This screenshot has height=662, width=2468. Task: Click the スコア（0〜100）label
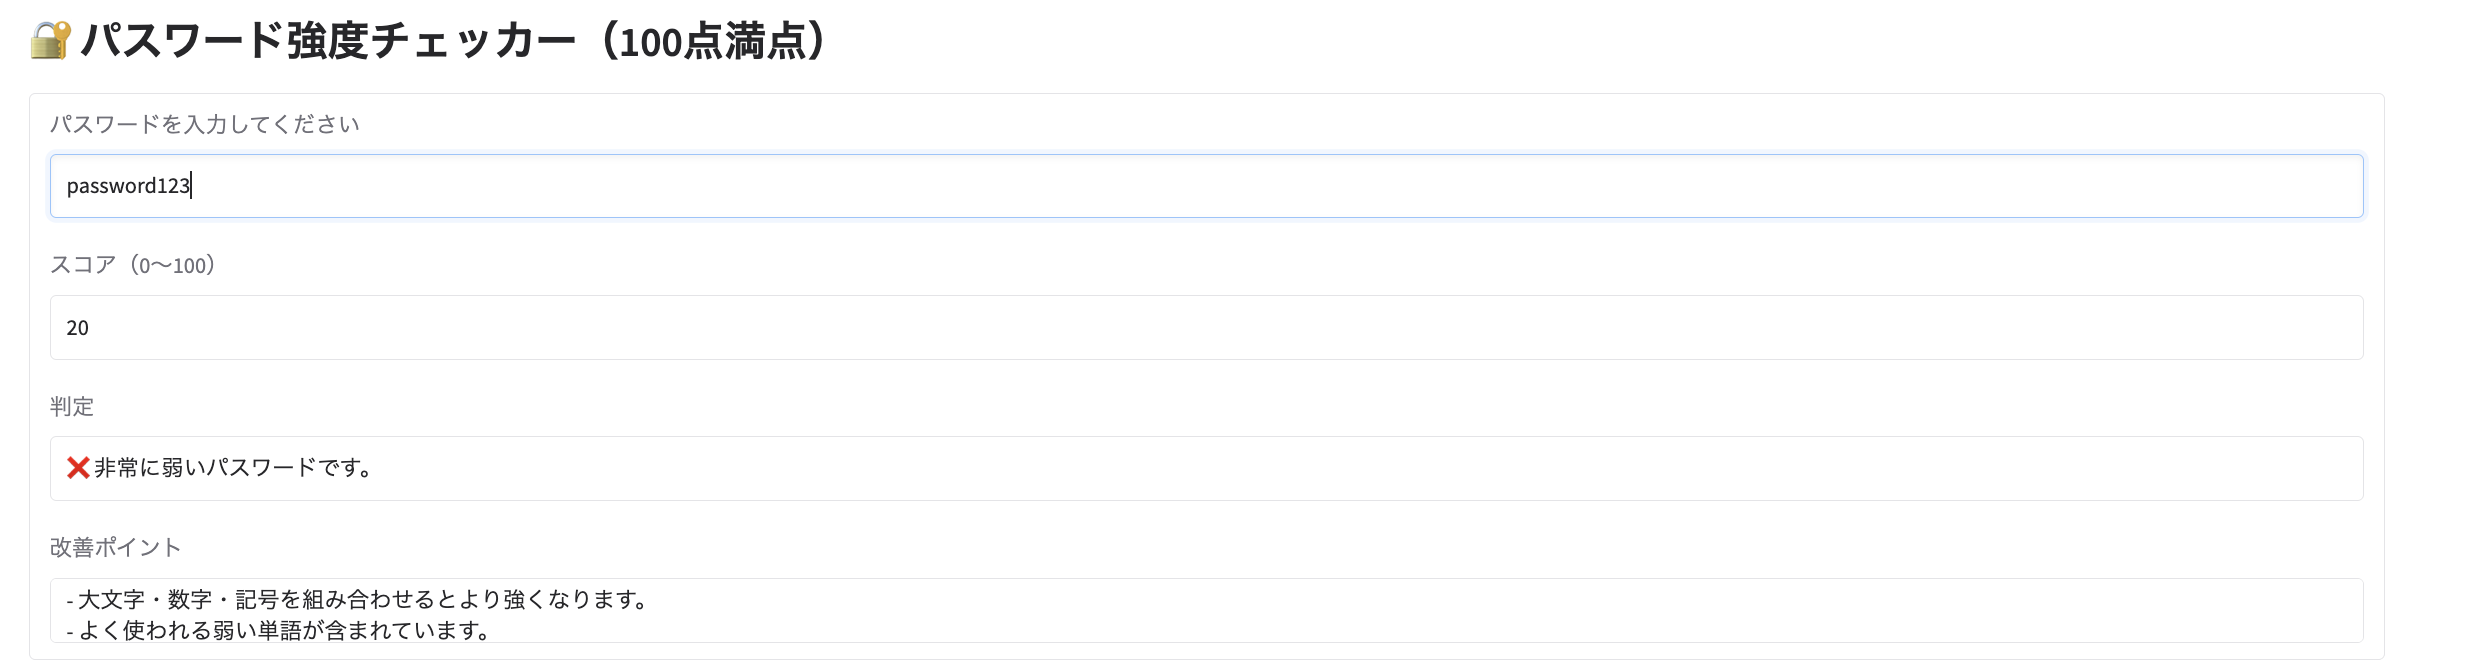(x=133, y=264)
